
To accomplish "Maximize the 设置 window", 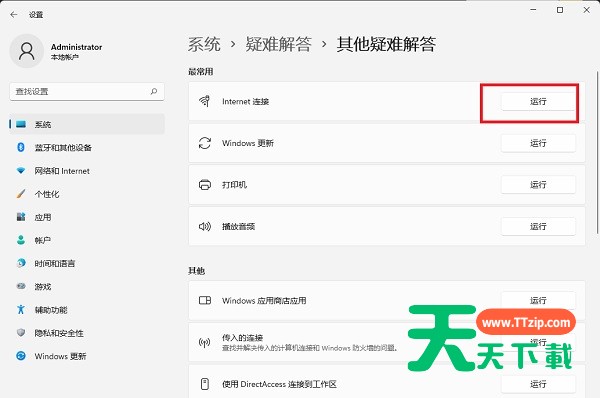I will (560, 10).
